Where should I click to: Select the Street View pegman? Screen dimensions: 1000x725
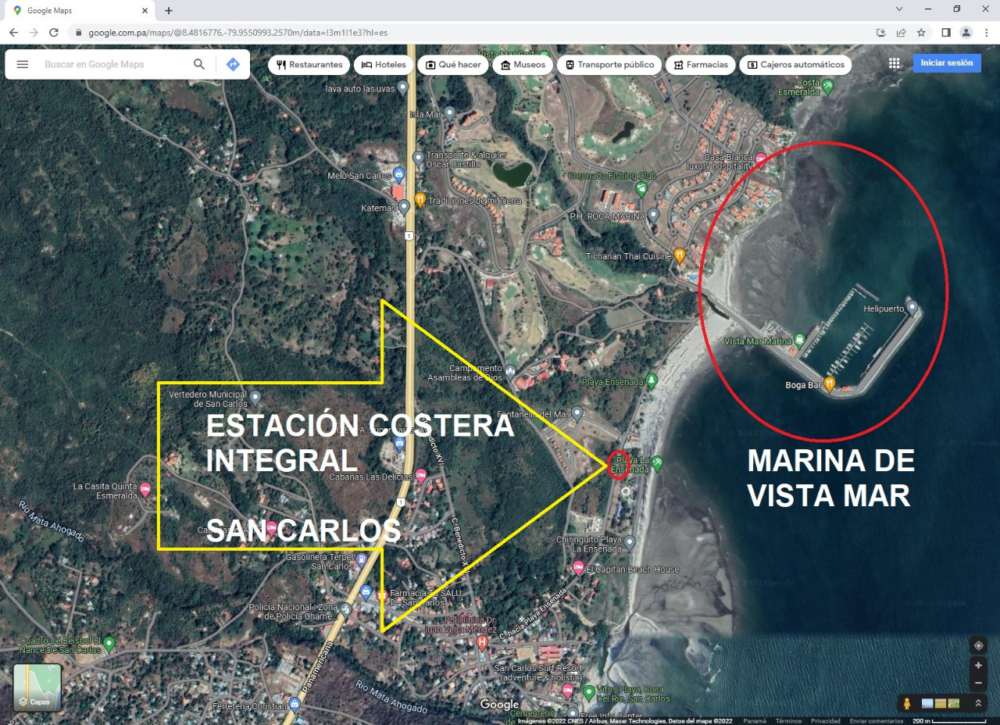(908, 703)
